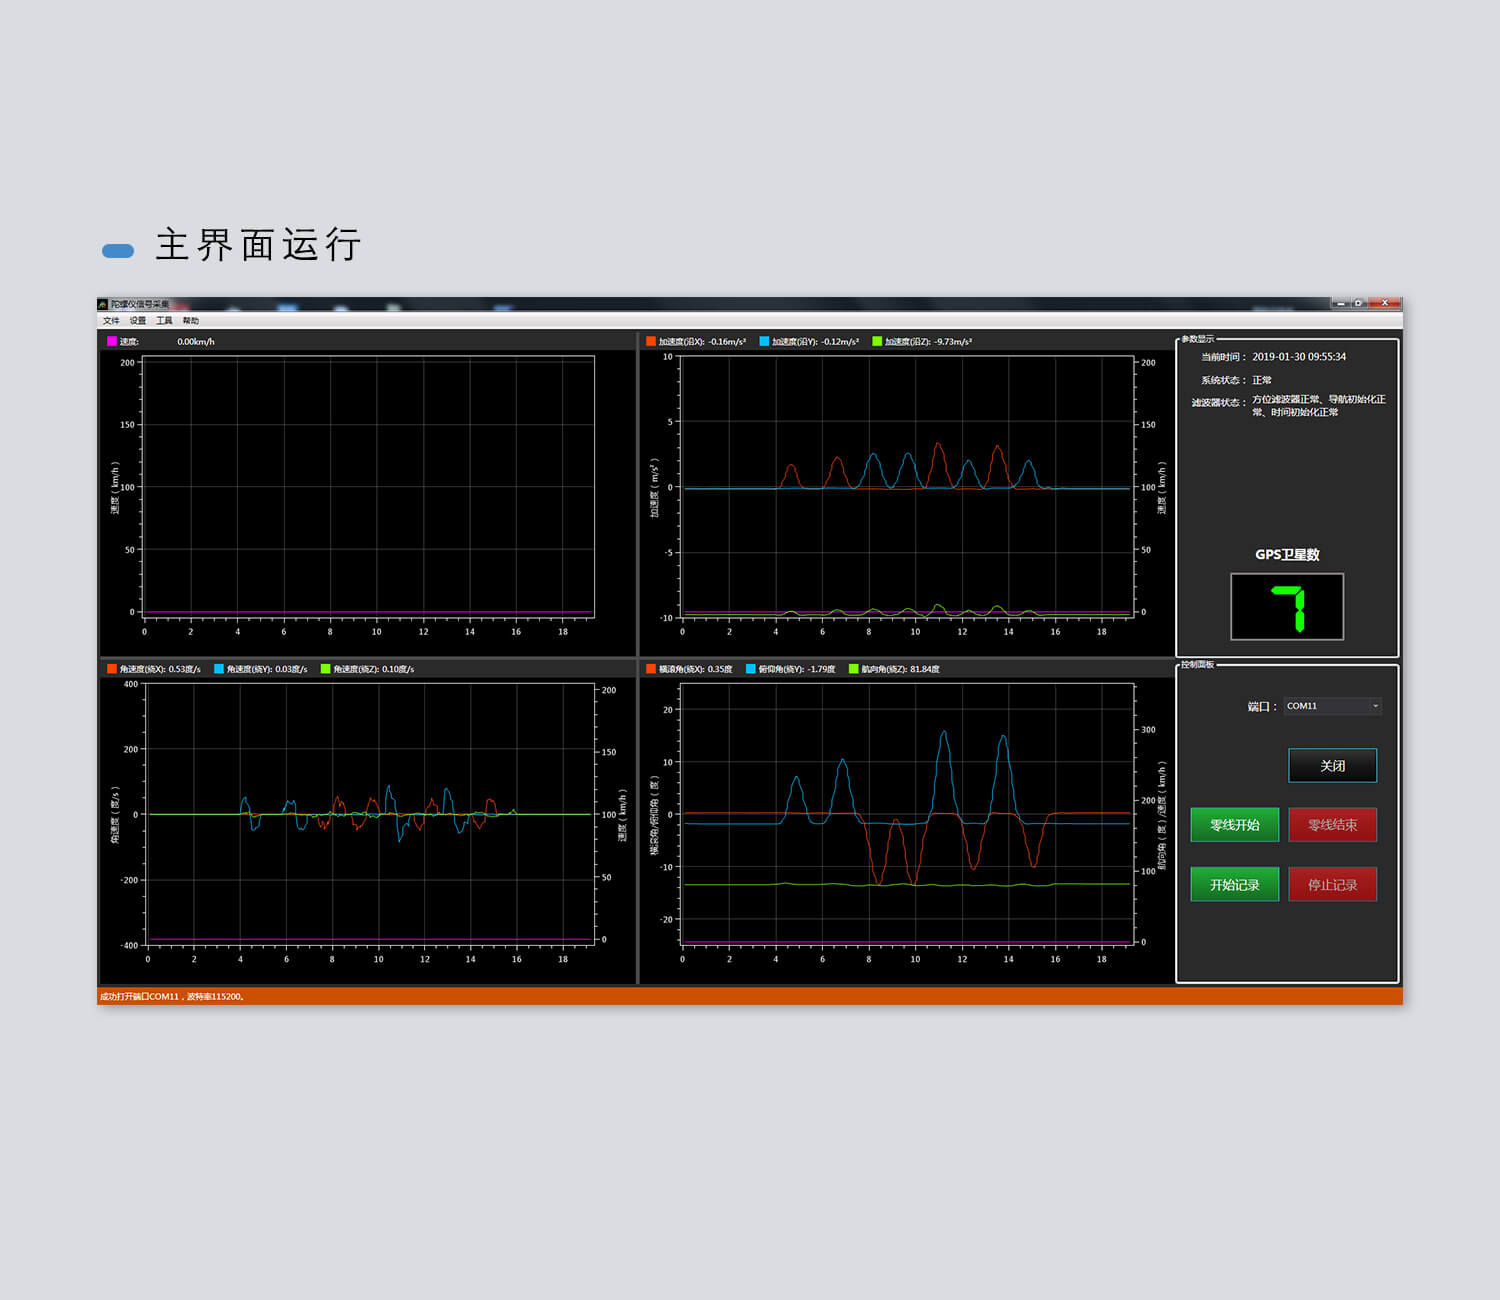Click the GPS satellite count display
Image resolution: width=1500 pixels, height=1300 pixels.
tap(1286, 607)
